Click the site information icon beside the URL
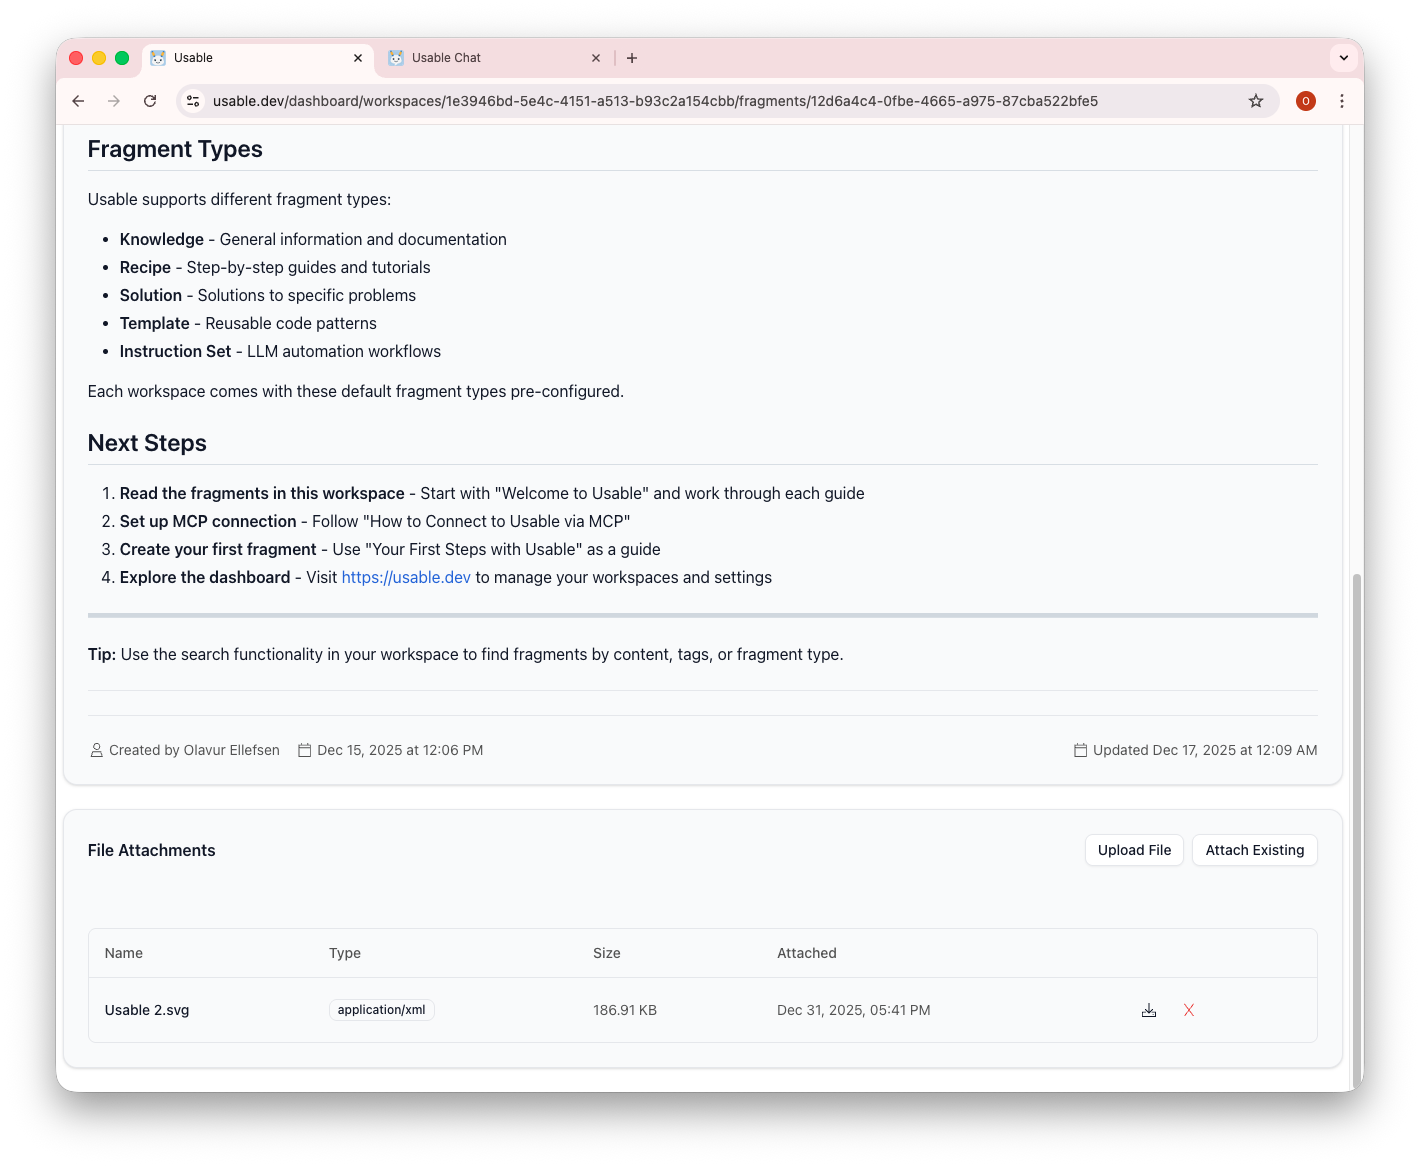Screen dimensions: 1420x1166 [192, 101]
